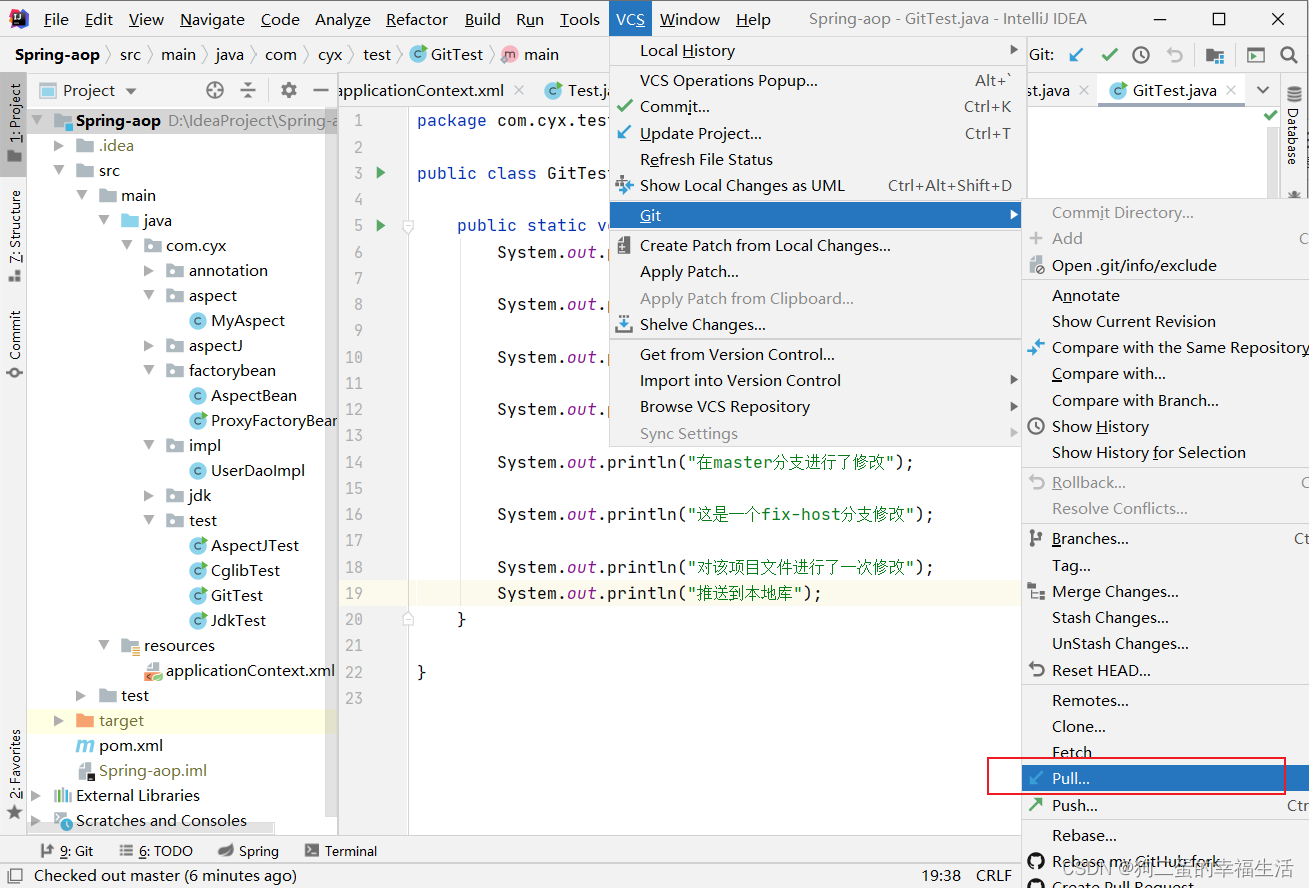Click the GitTest breadcrumb in navigation bar

(447, 55)
